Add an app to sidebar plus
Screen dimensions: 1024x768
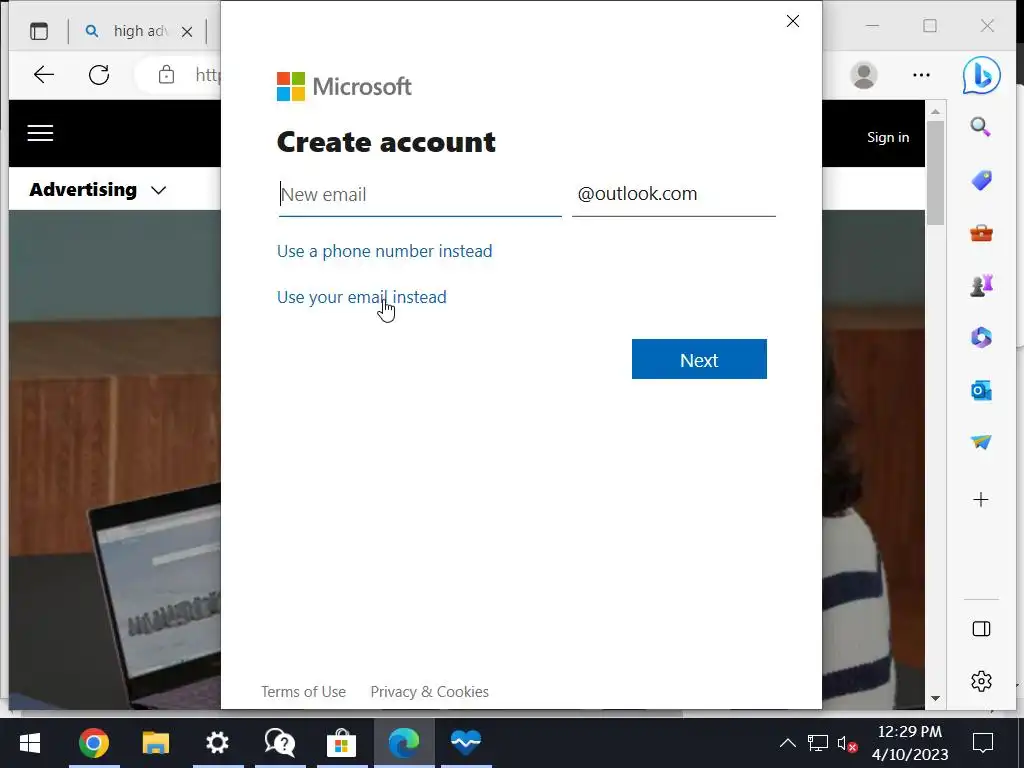[981, 500]
